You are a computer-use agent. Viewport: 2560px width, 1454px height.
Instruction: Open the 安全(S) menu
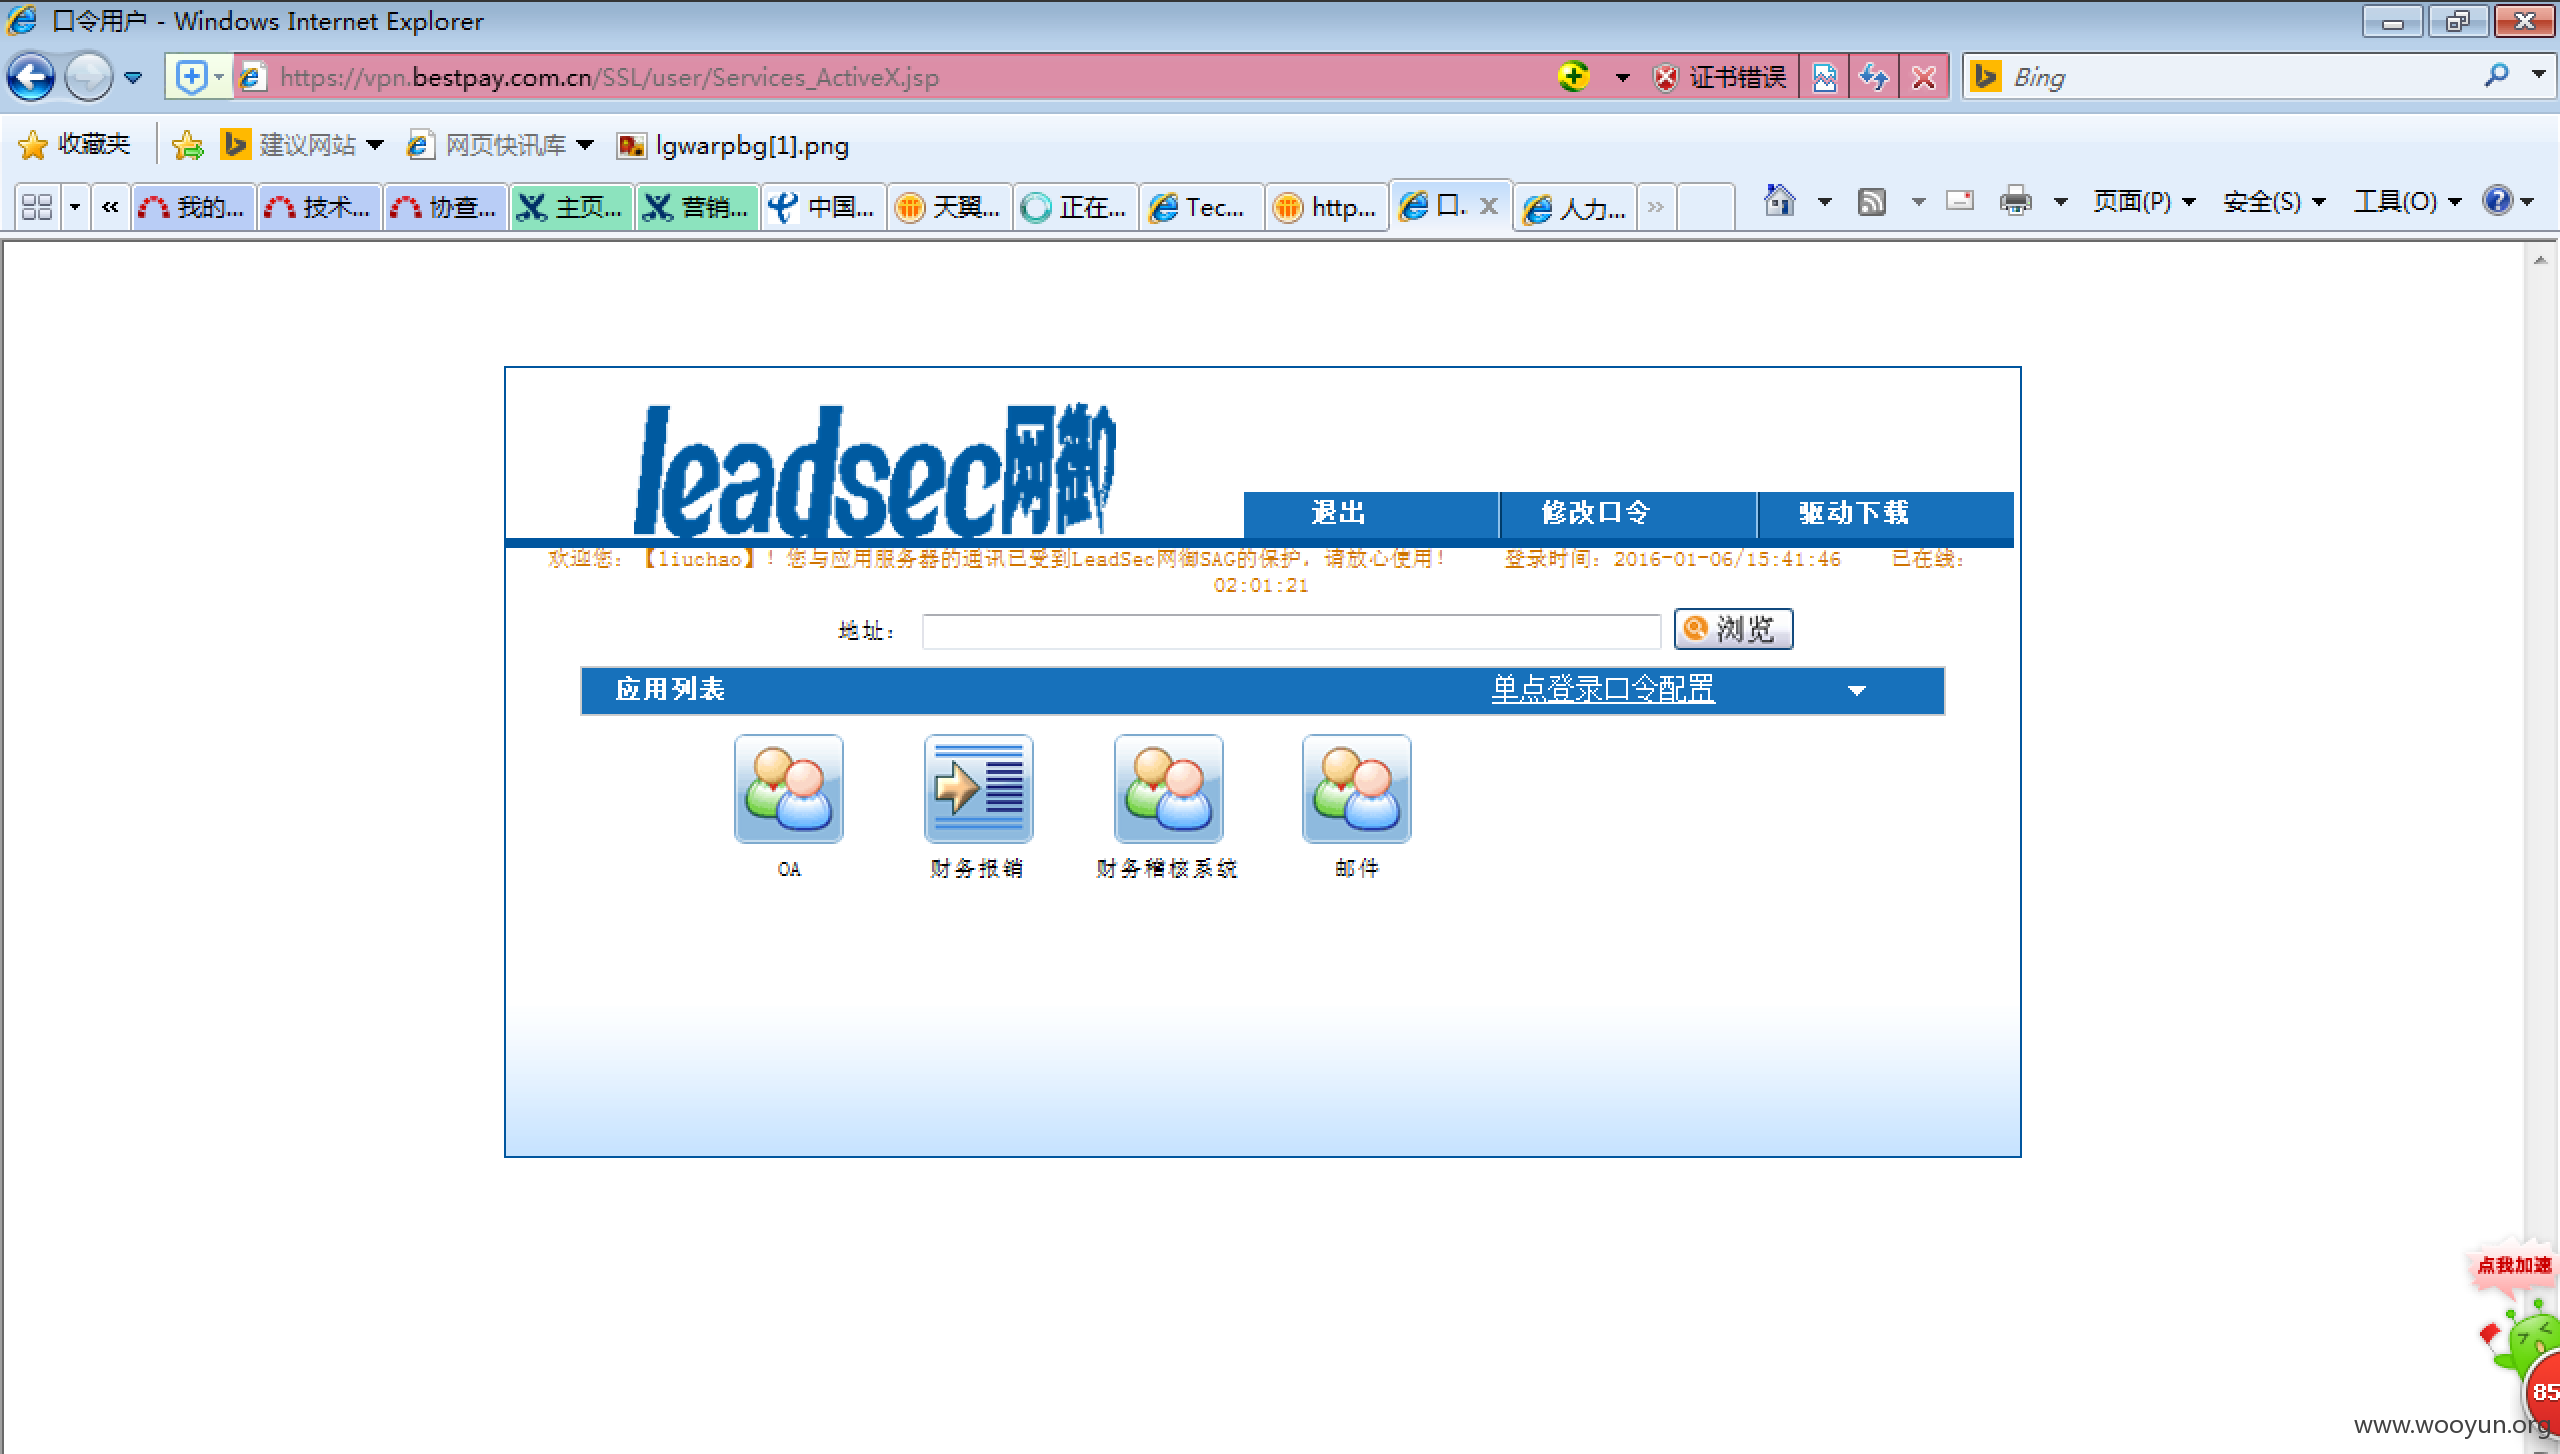pos(2274,202)
